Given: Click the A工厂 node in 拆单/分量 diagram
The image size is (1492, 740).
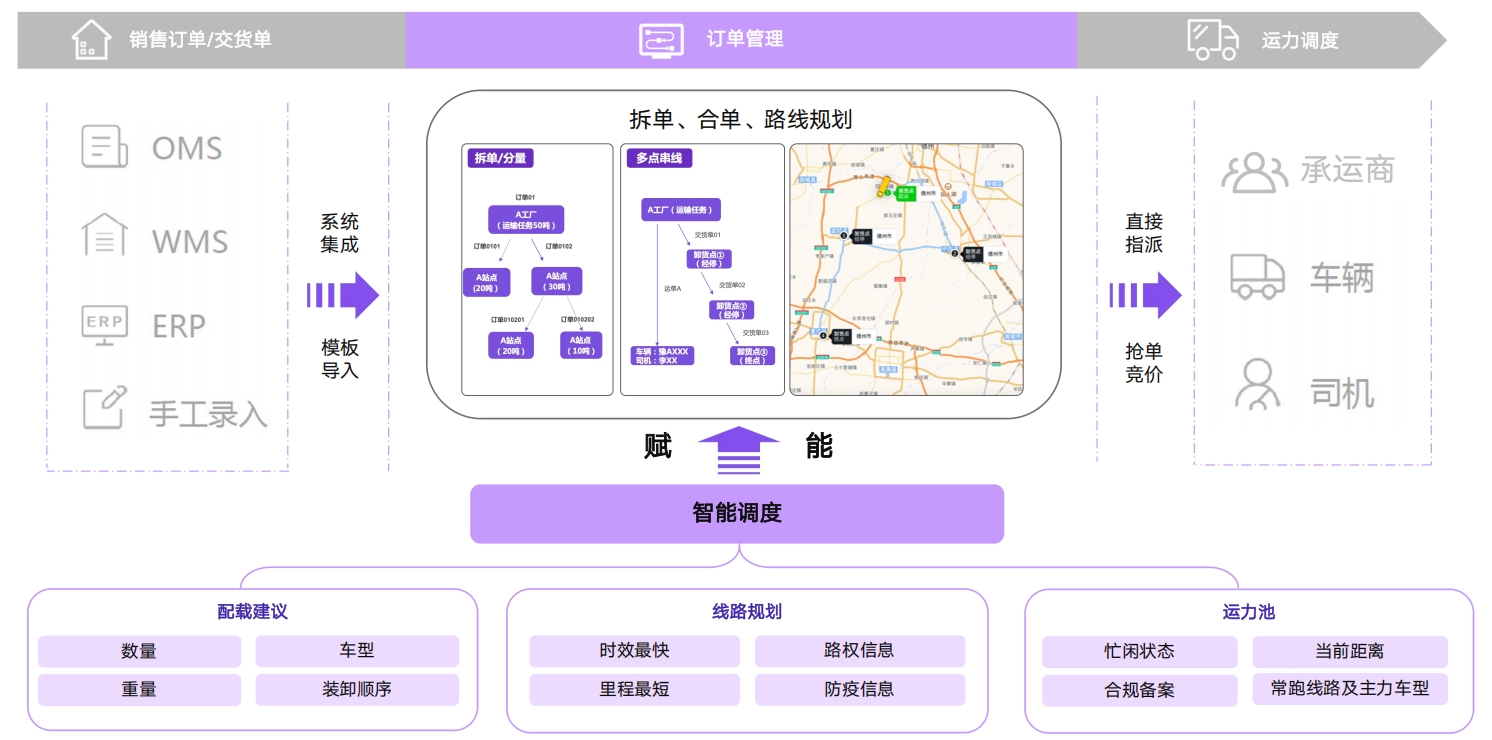Looking at the screenshot, I should coord(525,220).
